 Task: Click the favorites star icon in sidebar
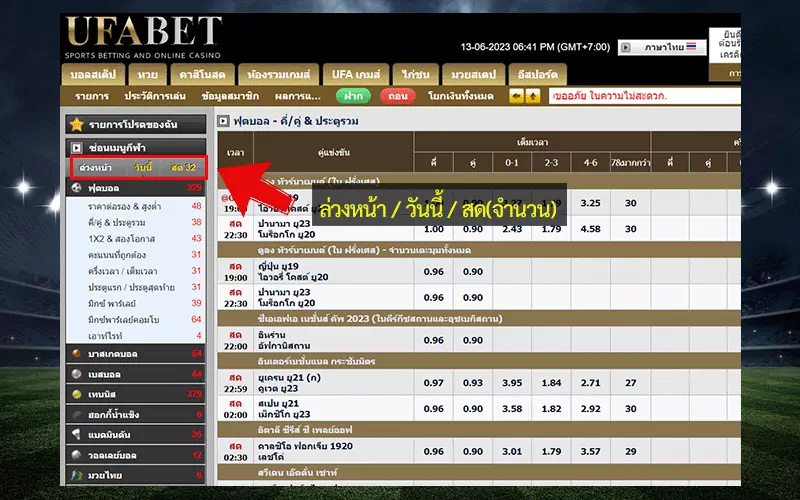click(x=77, y=124)
